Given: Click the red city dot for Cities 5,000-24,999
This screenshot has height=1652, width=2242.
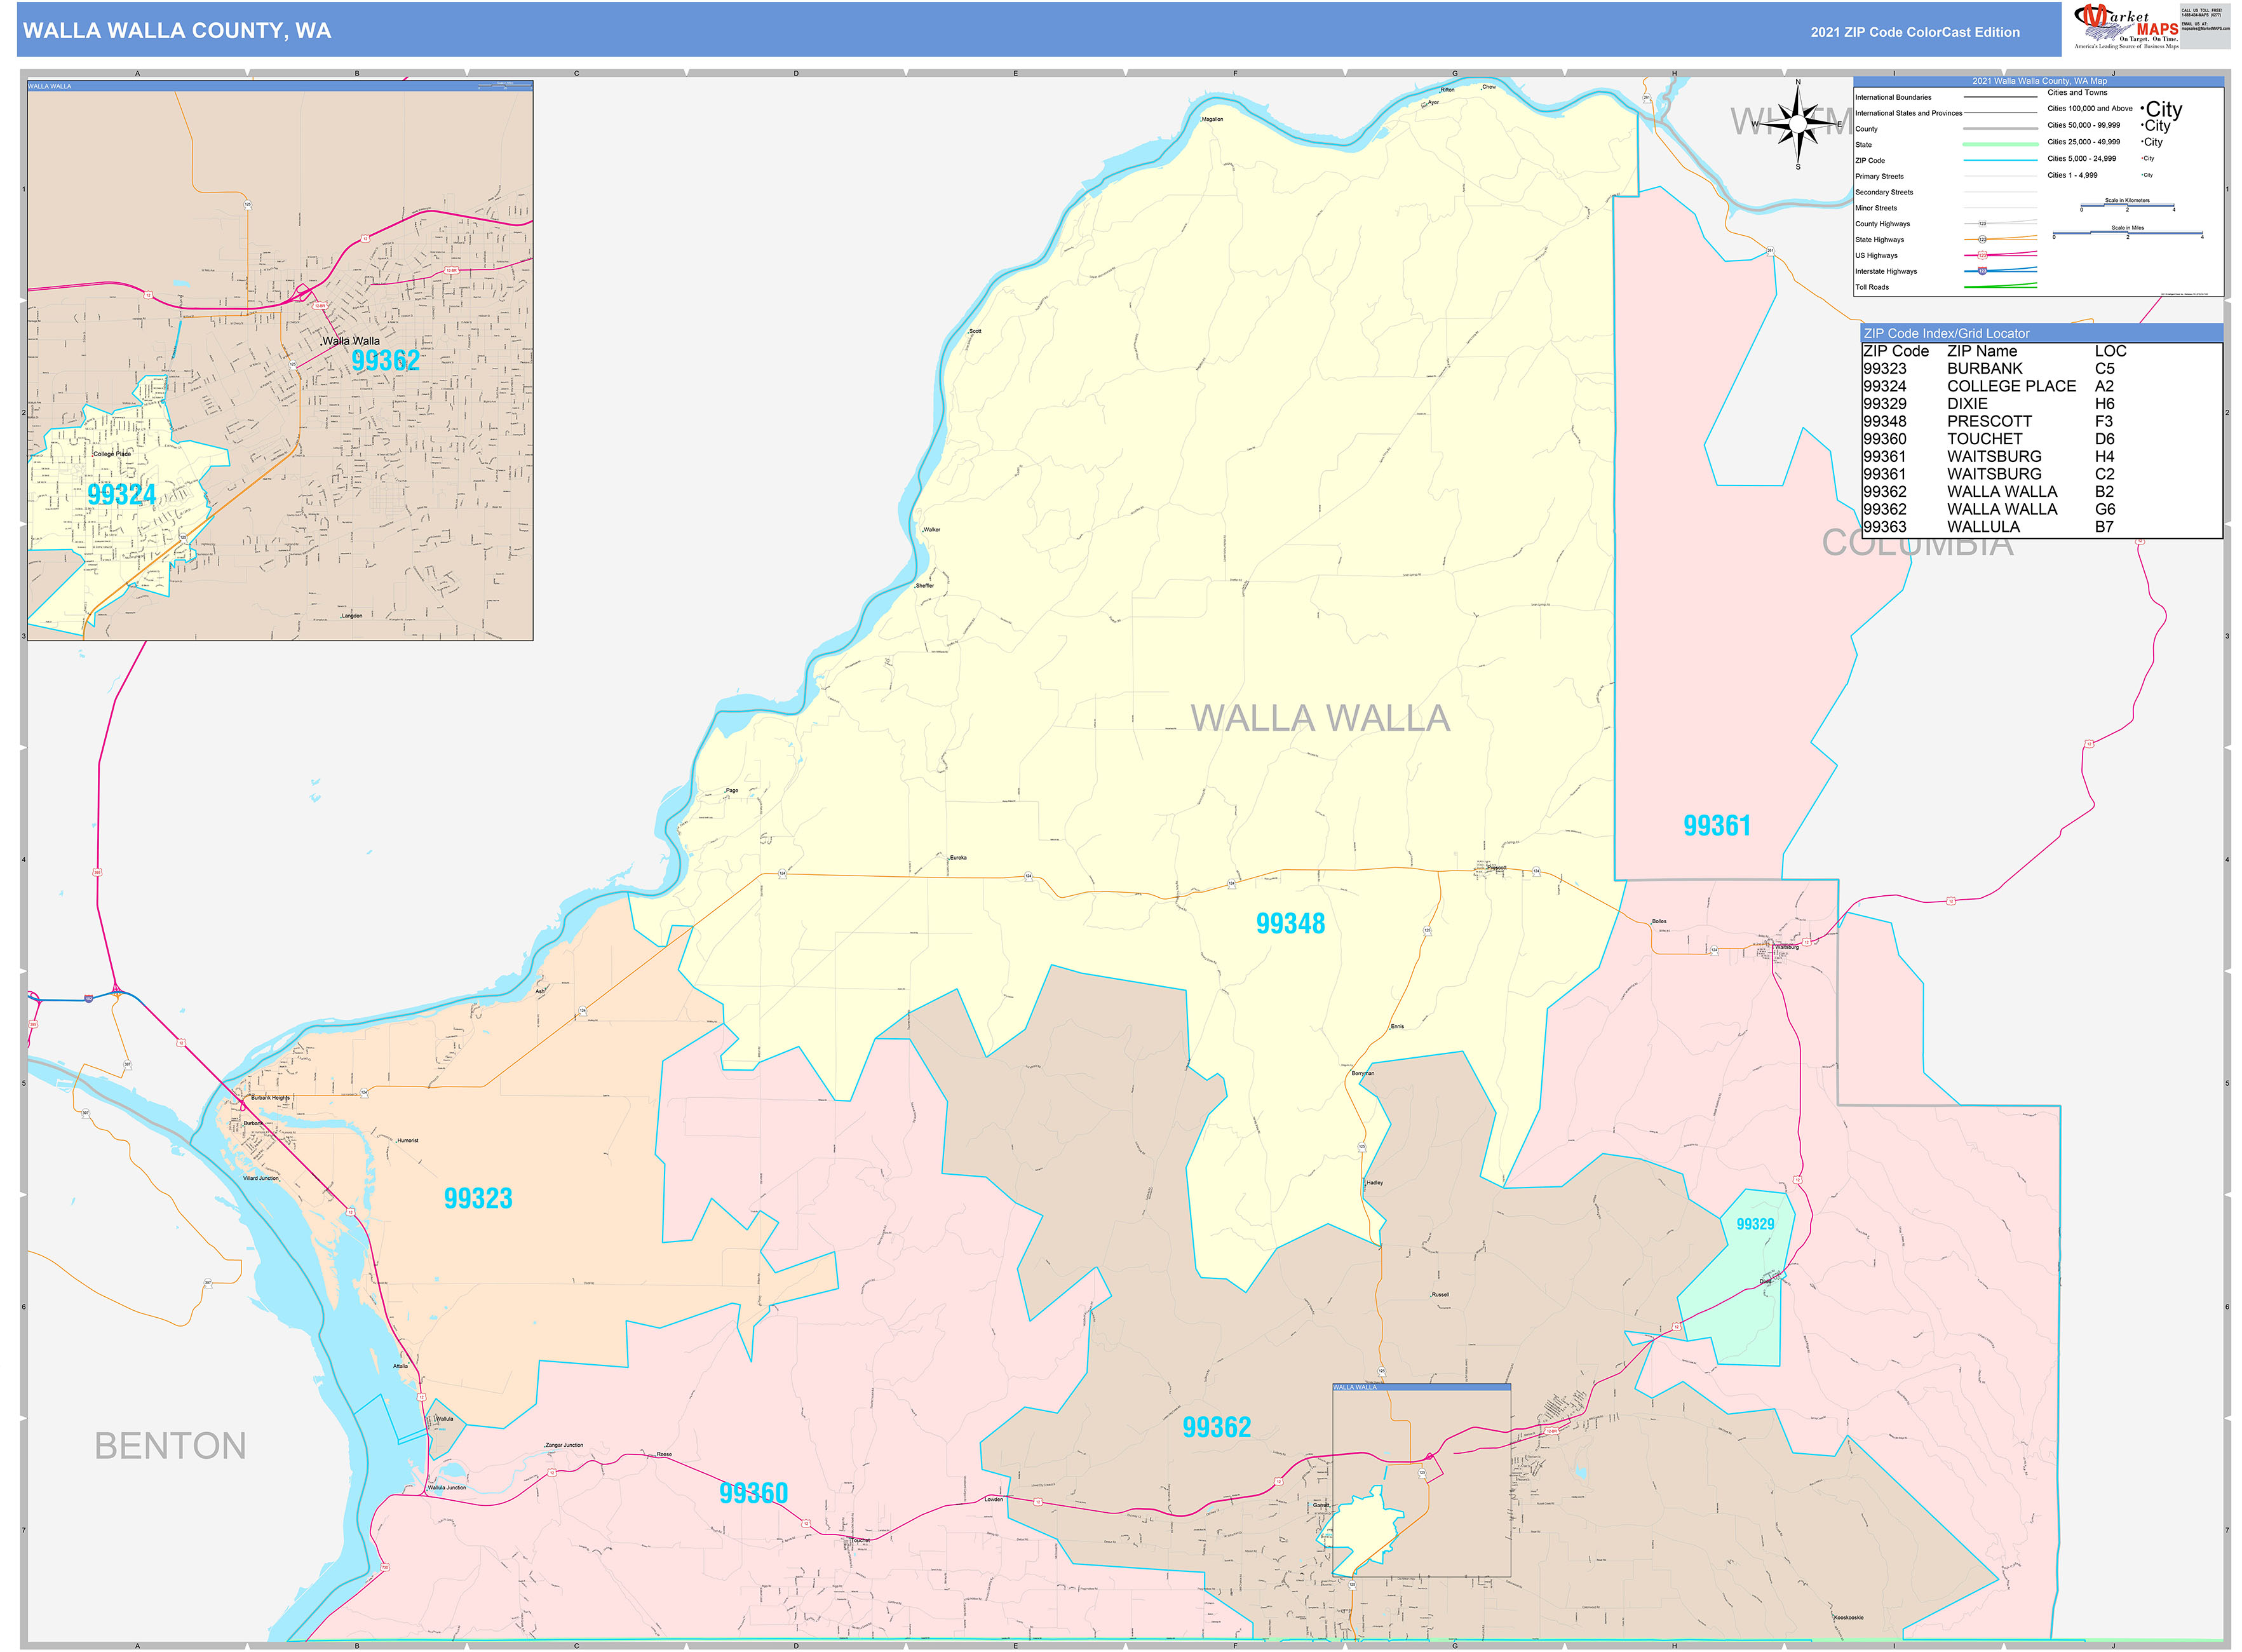Looking at the screenshot, I should point(2142,159).
